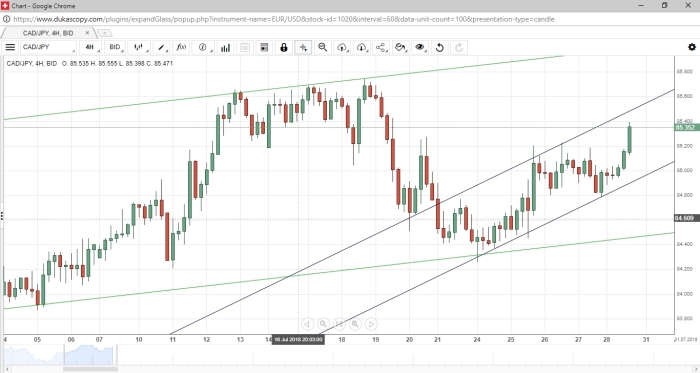Click the zoom magnifier tool
This screenshot has width=700, height=373.
point(322,47)
